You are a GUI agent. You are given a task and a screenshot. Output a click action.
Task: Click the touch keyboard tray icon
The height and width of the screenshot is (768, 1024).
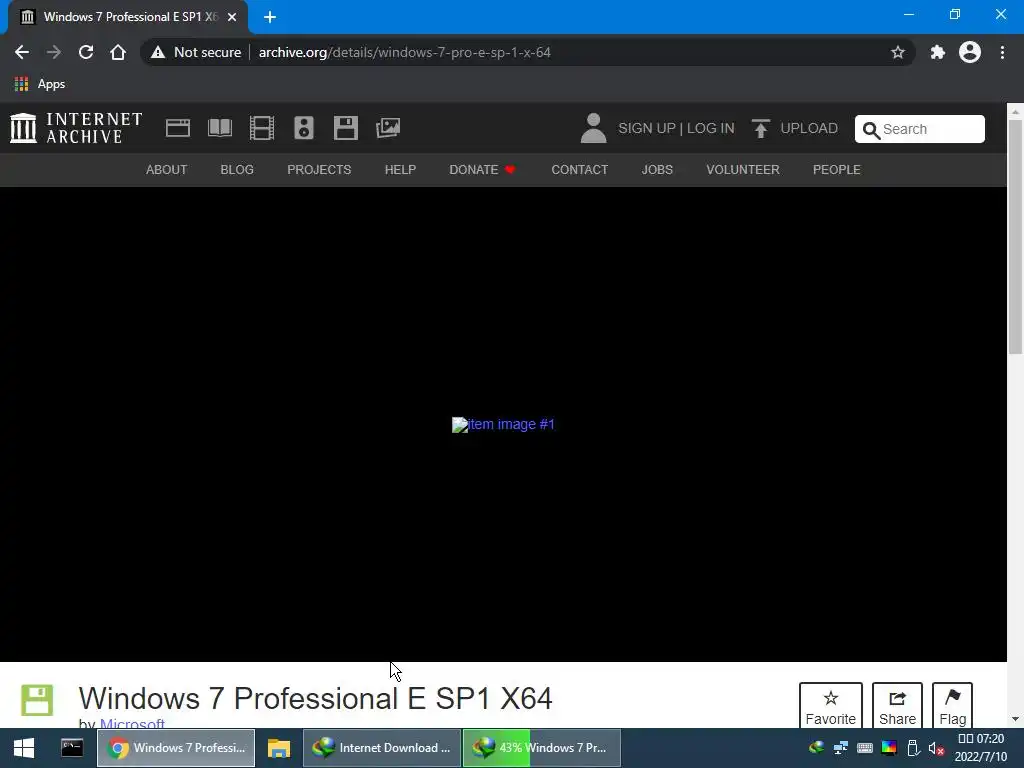point(865,748)
